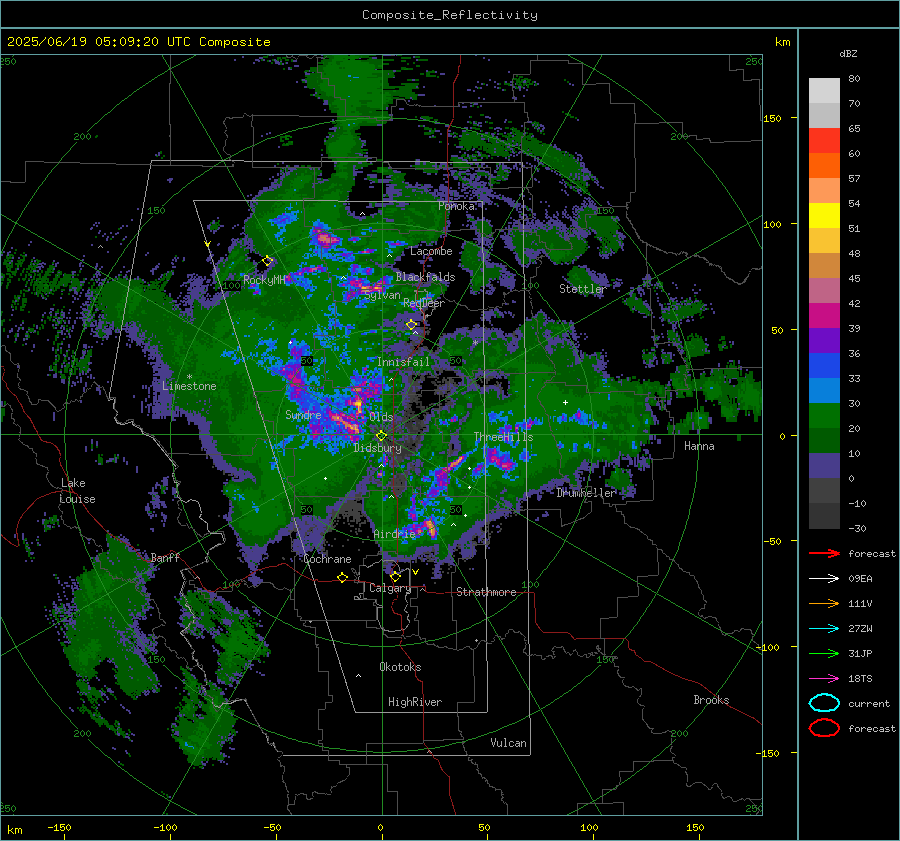The width and height of the screenshot is (900, 841).
Task: Select the blue 33-36 dBZ swatch
Action: 824,366
